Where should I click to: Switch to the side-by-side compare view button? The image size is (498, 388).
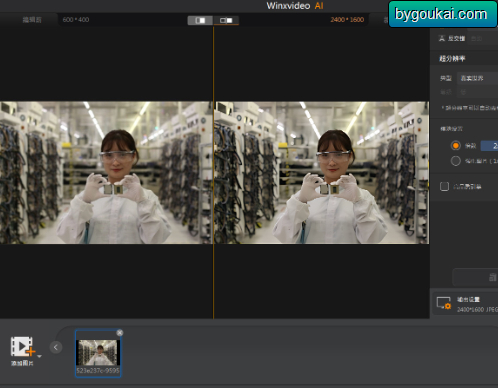tap(226, 20)
